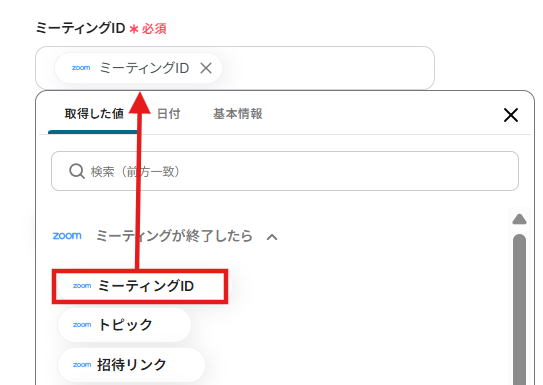Viewport: 543px width, 385px height.
Task: Switch to the 日付 tab
Action: [169, 114]
